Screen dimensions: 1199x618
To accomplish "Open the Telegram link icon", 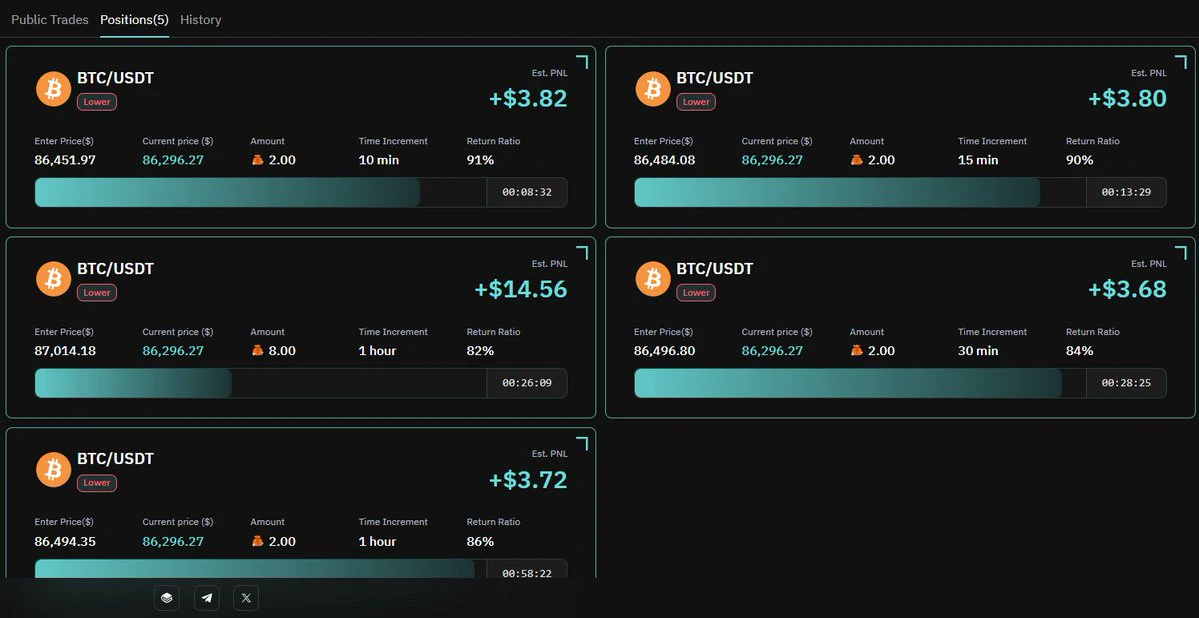I will pos(206,598).
